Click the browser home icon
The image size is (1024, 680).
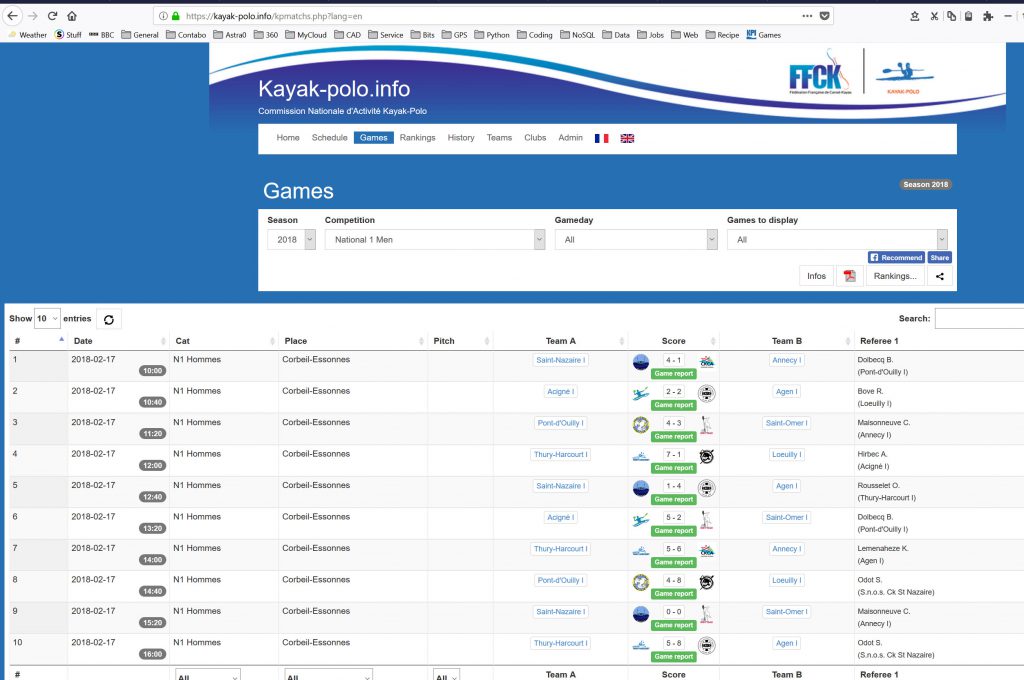[71, 16]
